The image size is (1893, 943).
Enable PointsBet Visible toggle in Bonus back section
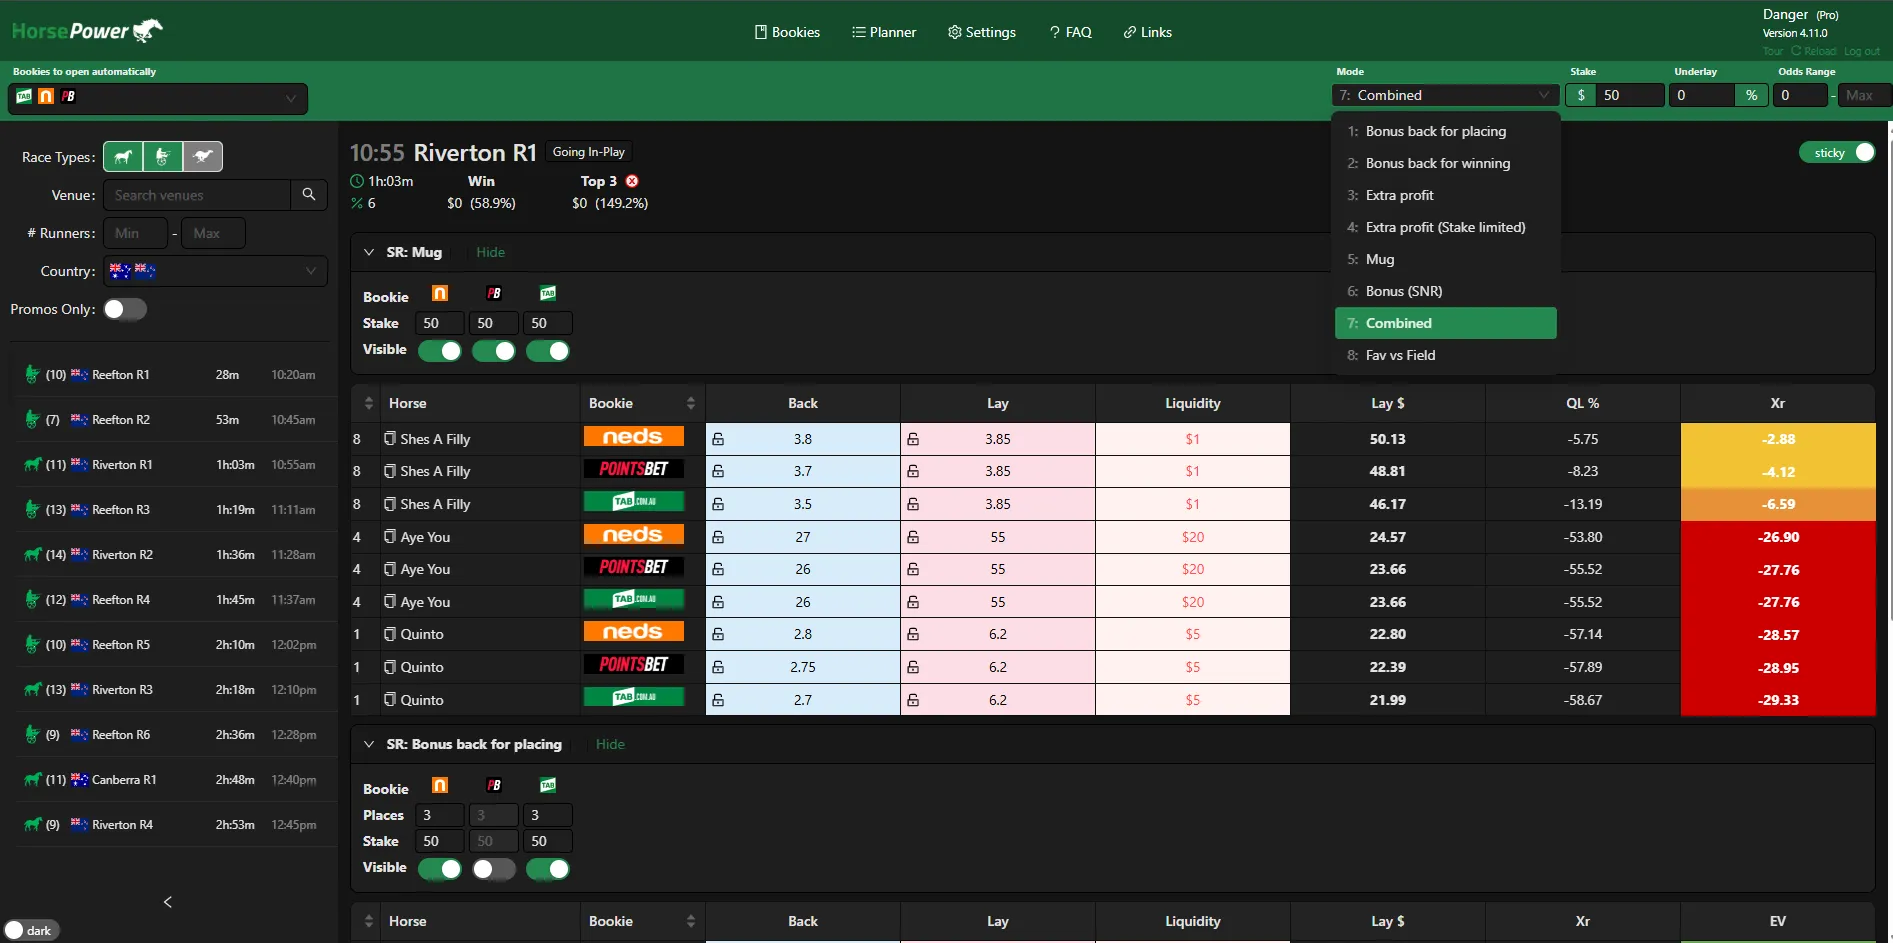point(493,869)
